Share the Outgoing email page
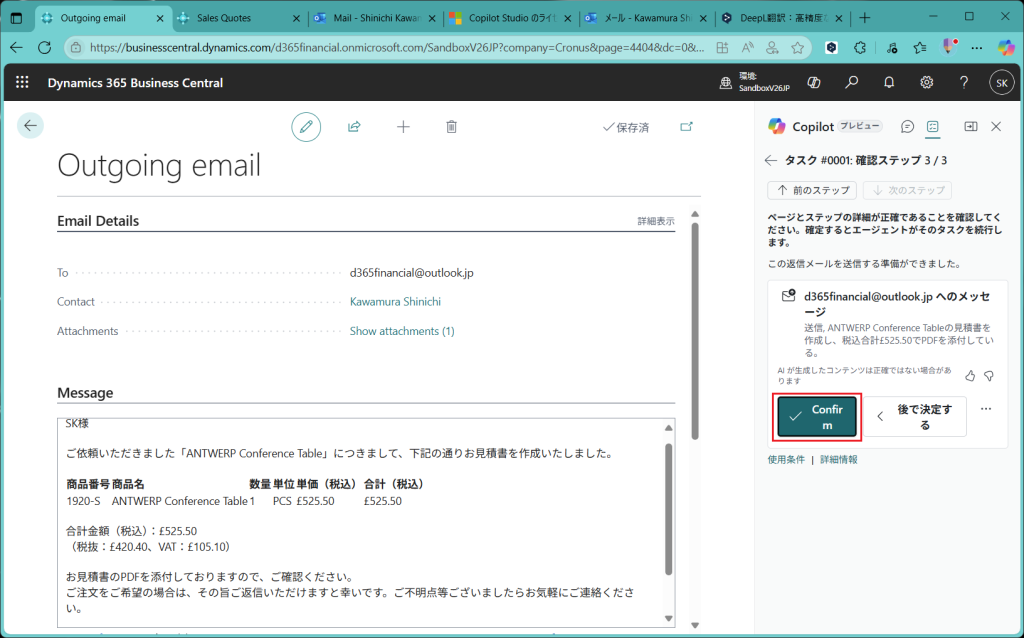 click(355, 127)
